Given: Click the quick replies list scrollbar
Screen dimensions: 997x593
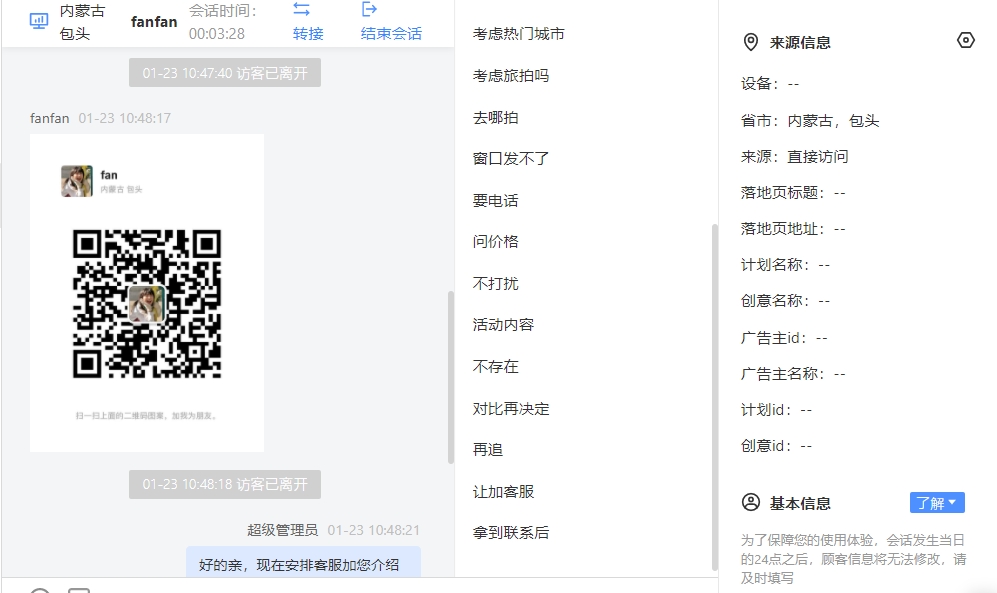Looking at the screenshot, I should click(715, 397).
